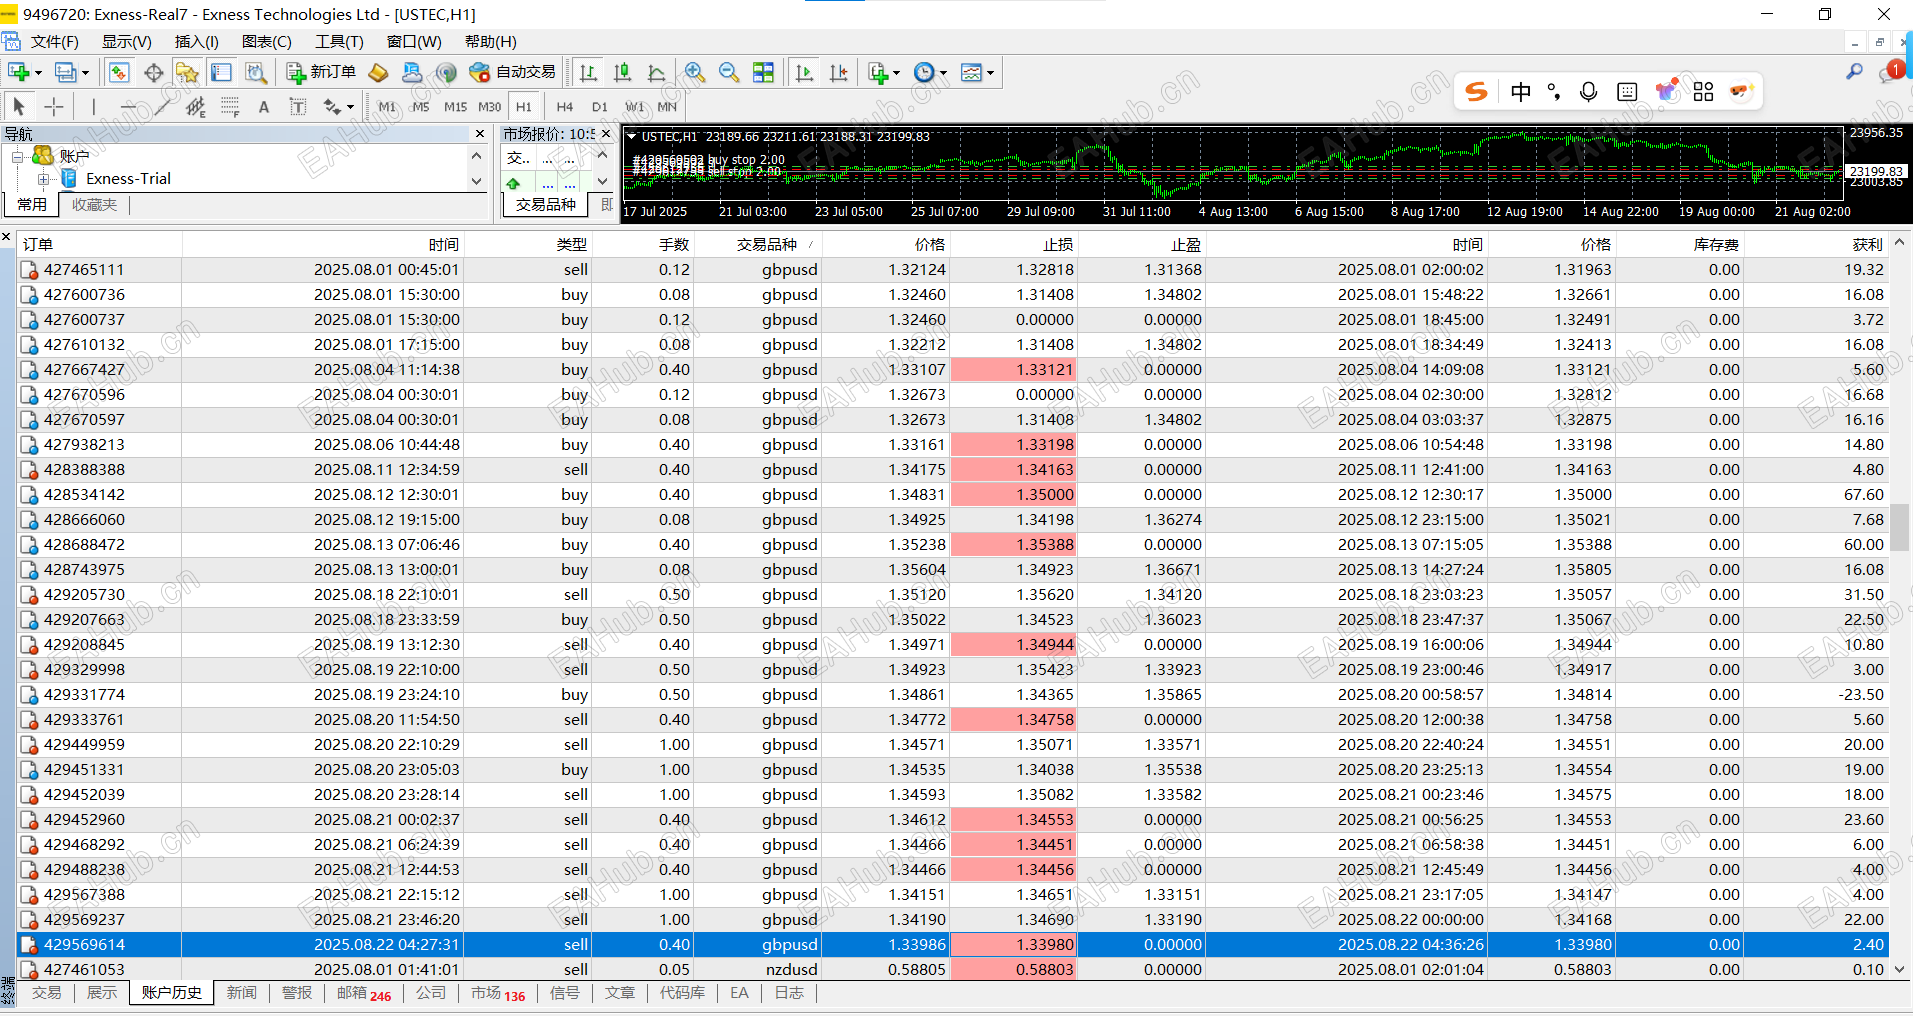The height and width of the screenshot is (1016, 1913).
Task: Expand the Exness-Trial tree node
Action: coord(43,179)
